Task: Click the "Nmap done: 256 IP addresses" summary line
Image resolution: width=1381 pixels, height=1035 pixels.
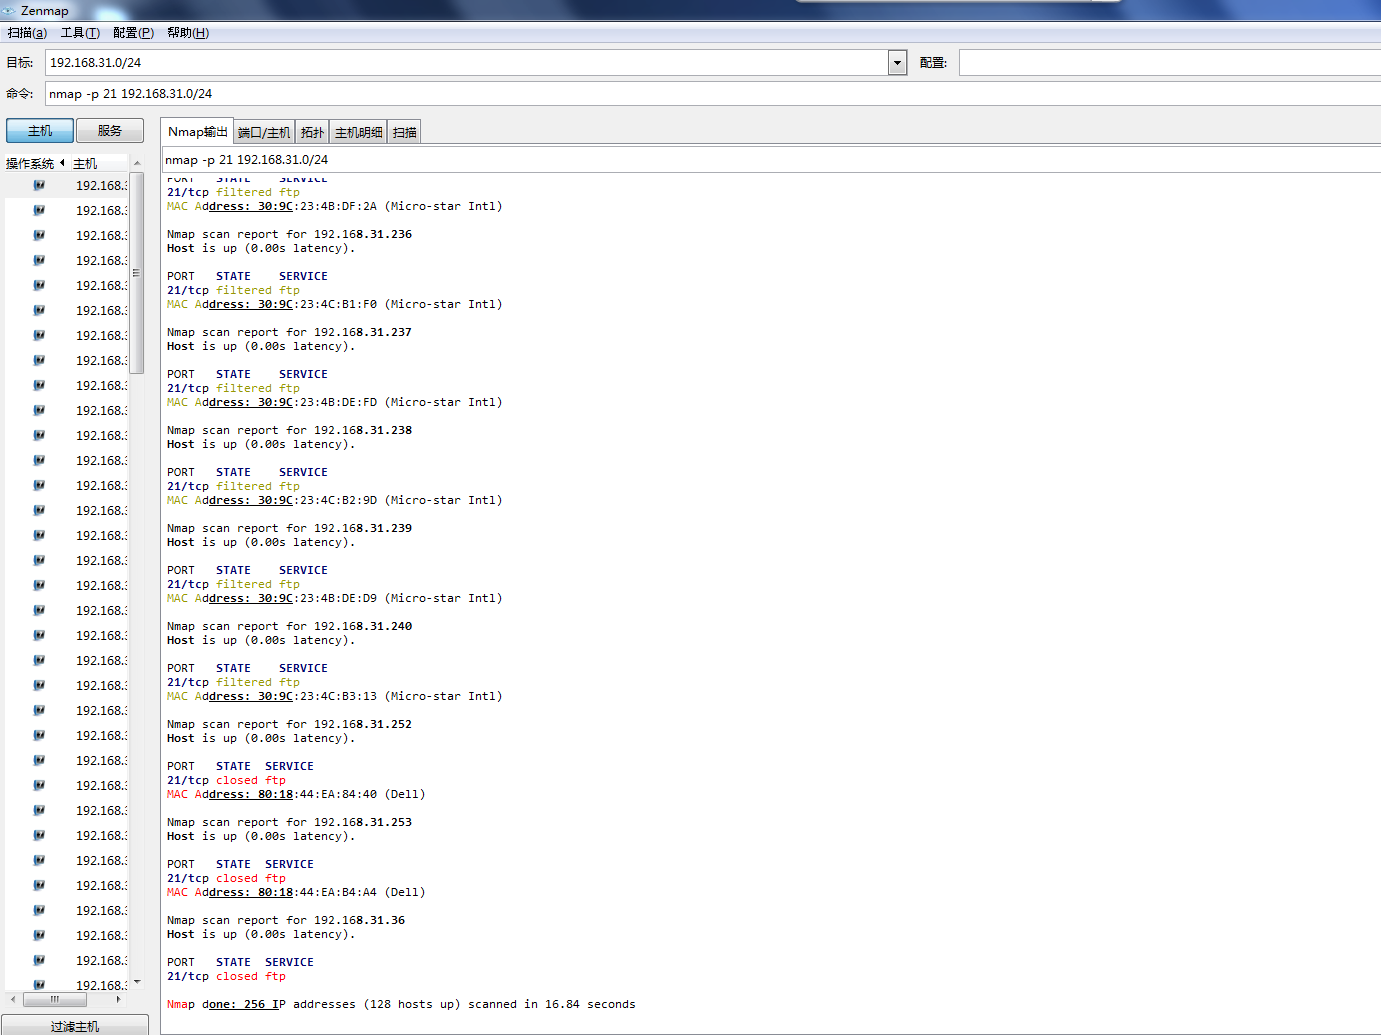Action: [x=401, y=1004]
